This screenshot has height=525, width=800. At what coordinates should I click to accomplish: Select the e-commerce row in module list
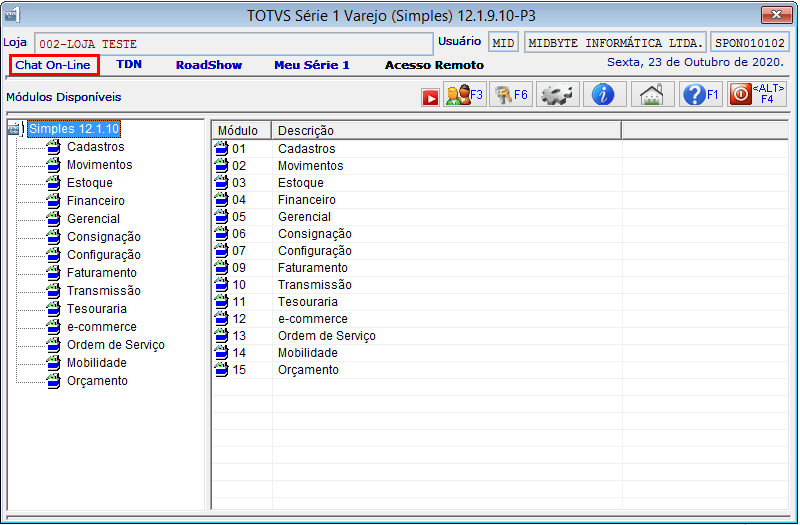click(500, 319)
